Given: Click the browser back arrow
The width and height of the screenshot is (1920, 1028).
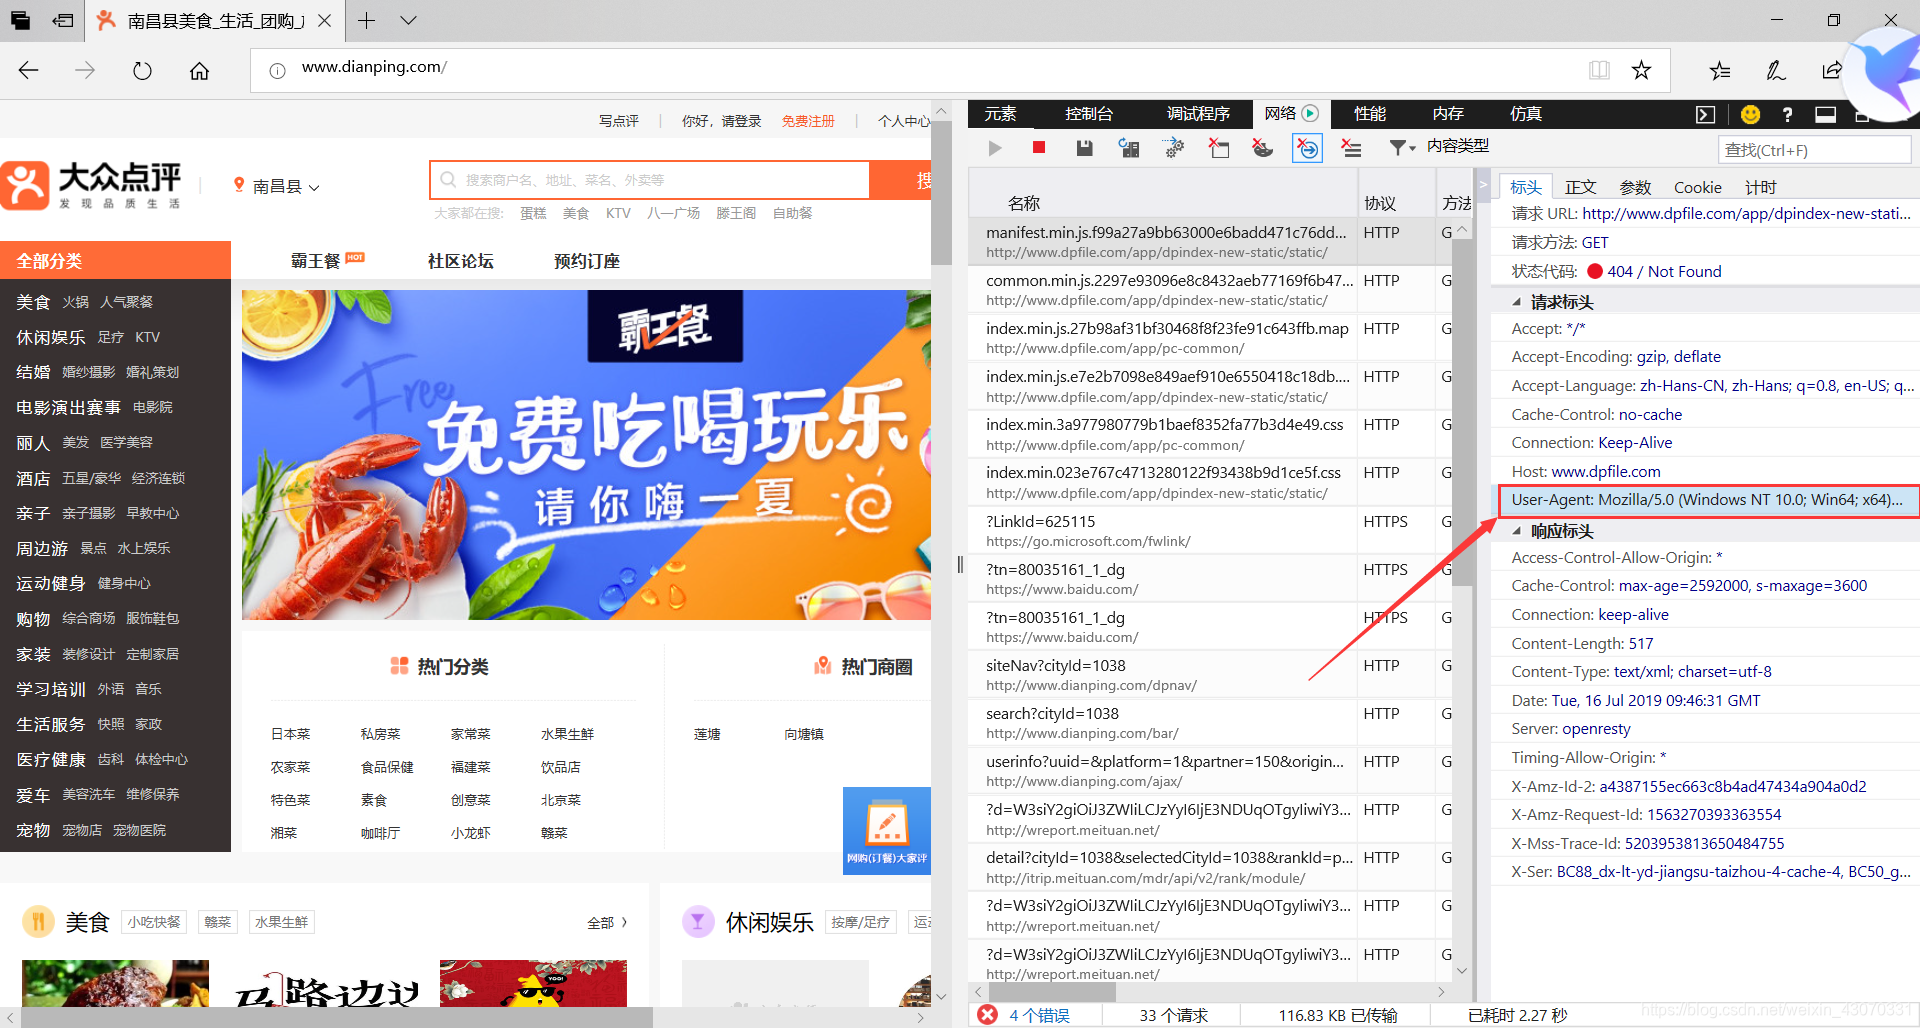Looking at the screenshot, I should pyautogui.click(x=29, y=70).
